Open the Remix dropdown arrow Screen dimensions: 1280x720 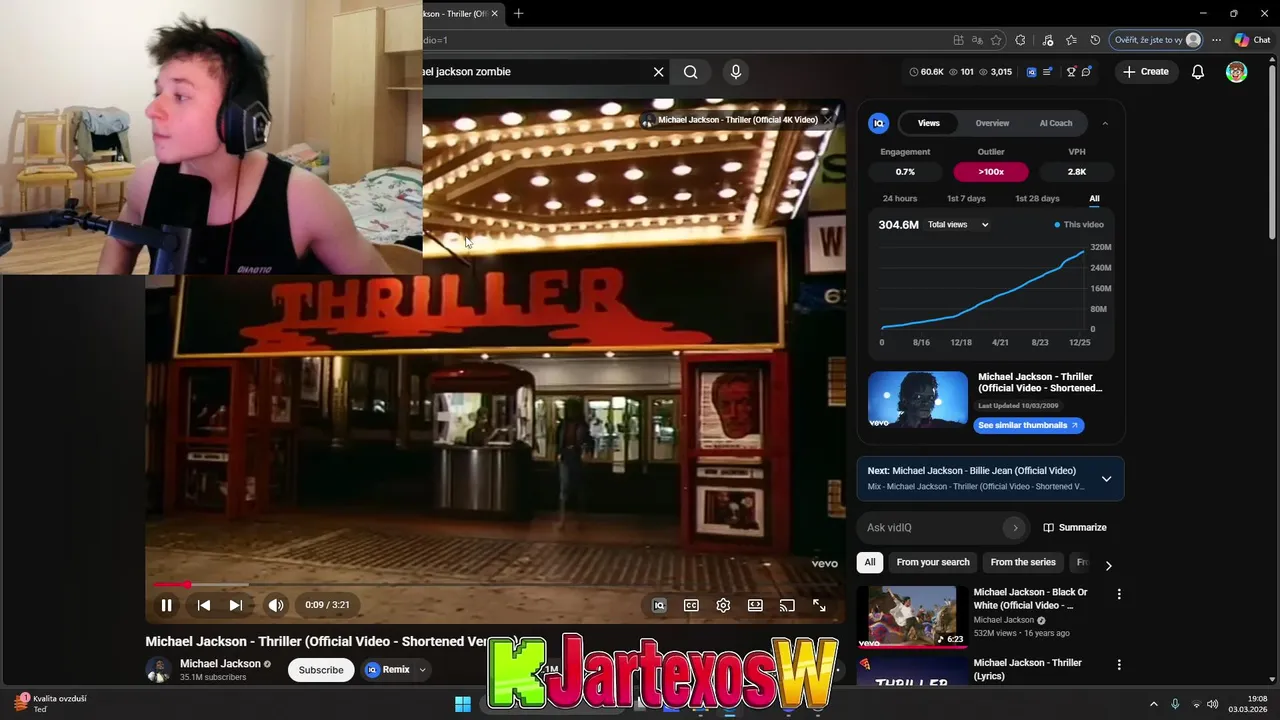[422, 670]
